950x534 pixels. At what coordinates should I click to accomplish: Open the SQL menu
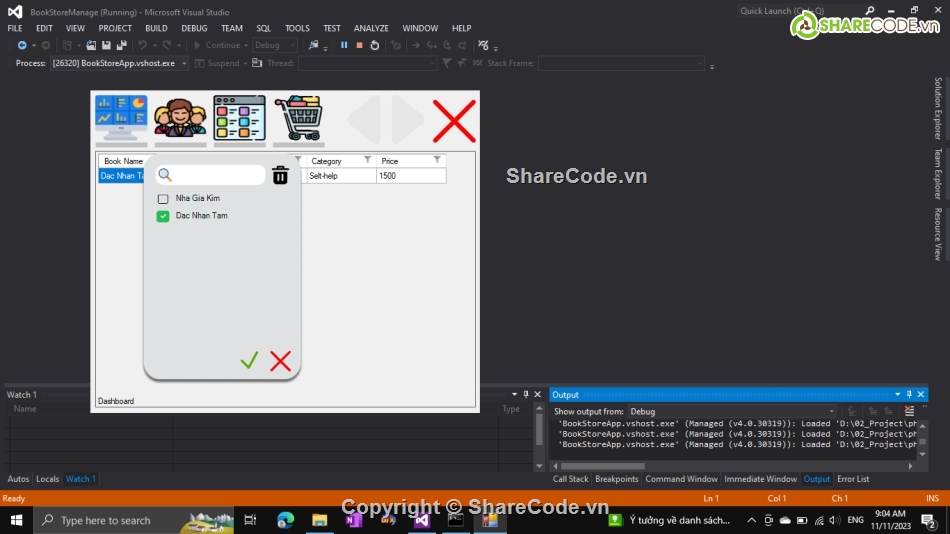(x=264, y=28)
